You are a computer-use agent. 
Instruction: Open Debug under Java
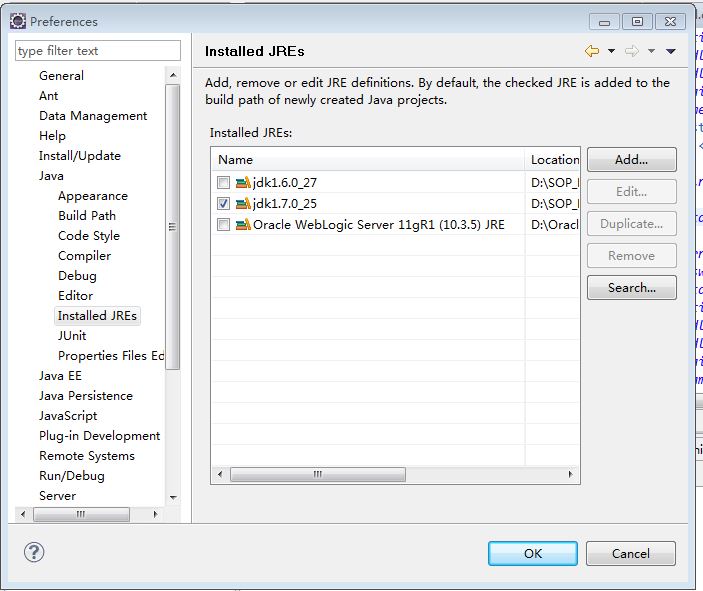pyautogui.click(x=77, y=276)
